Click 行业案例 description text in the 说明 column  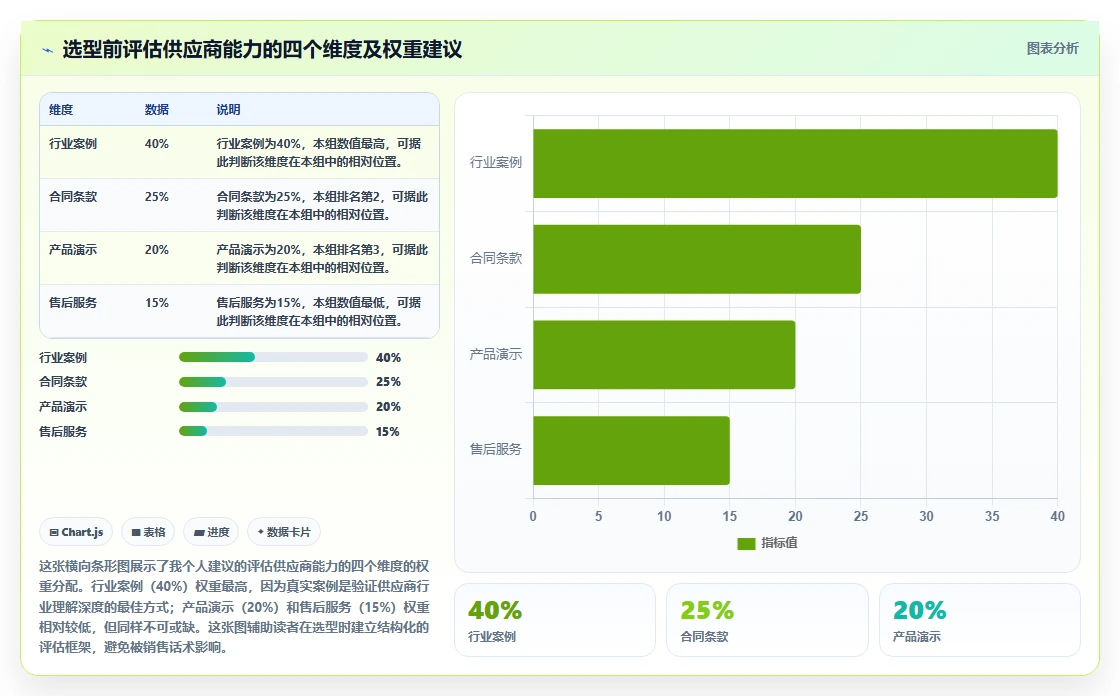click(x=319, y=152)
